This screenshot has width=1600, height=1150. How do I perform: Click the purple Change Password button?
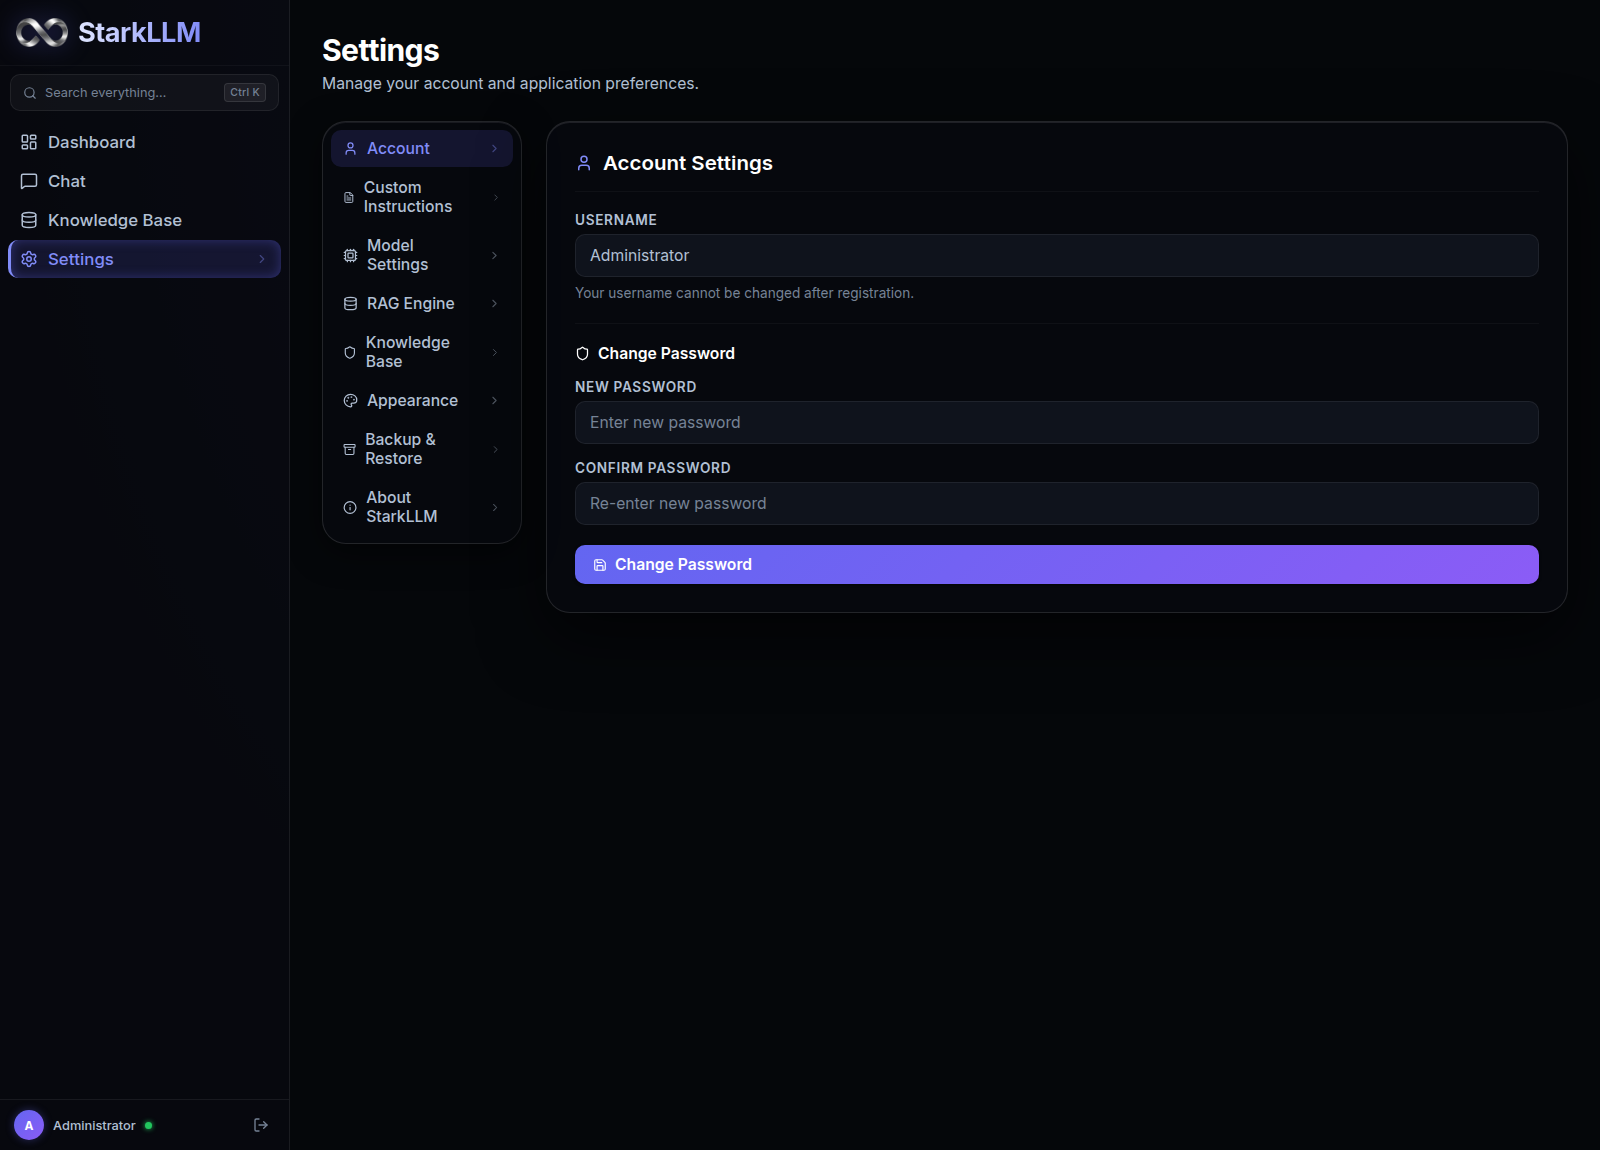(1056, 564)
